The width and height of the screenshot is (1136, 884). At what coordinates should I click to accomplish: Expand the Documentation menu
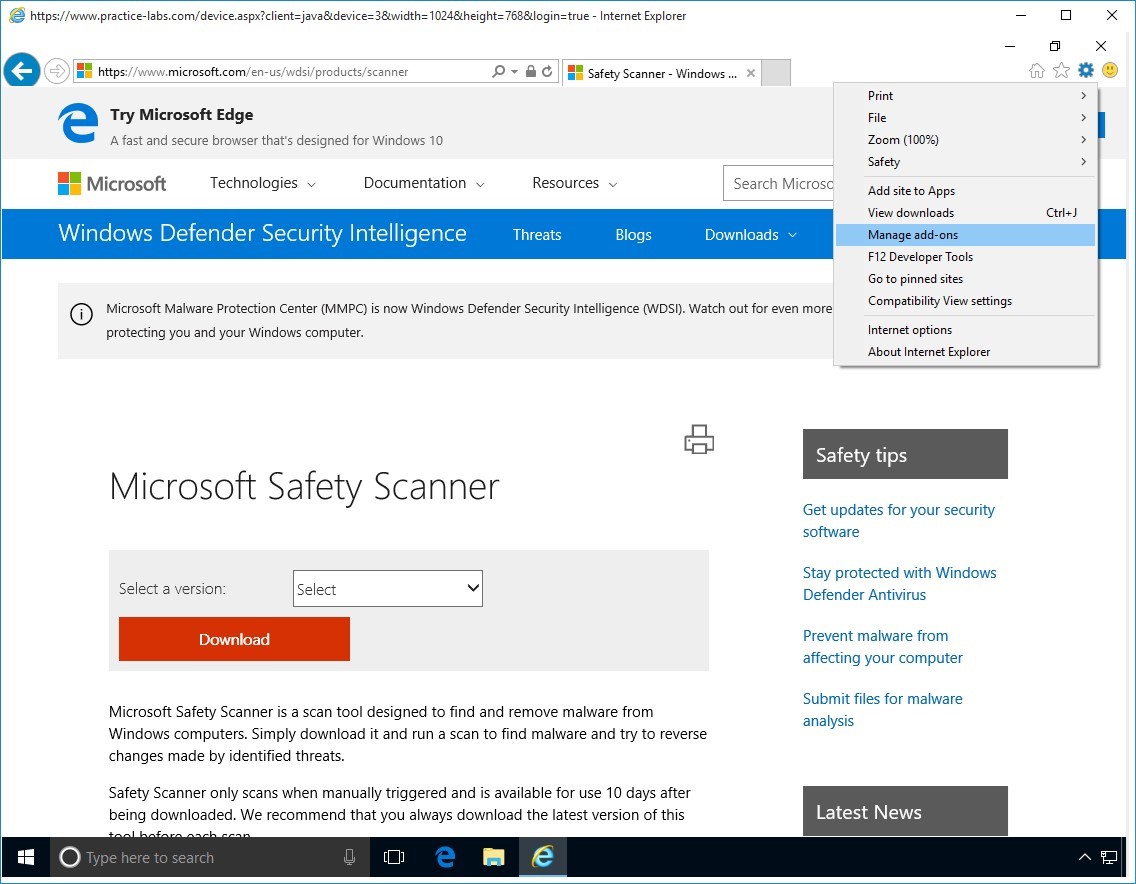pos(424,183)
